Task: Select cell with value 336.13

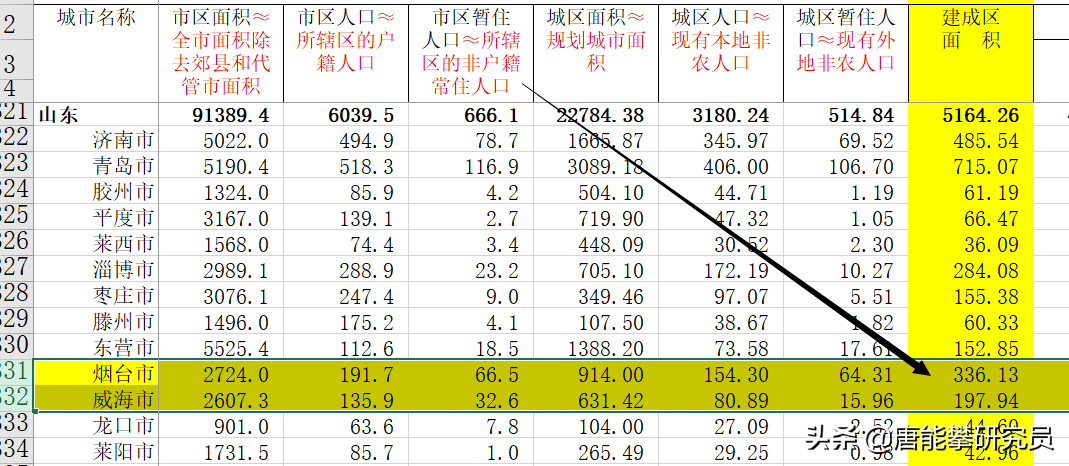Action: 969,374
